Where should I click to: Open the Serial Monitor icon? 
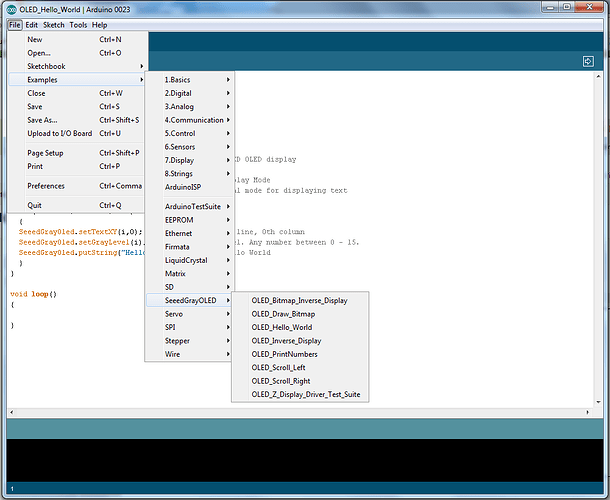coord(588,61)
